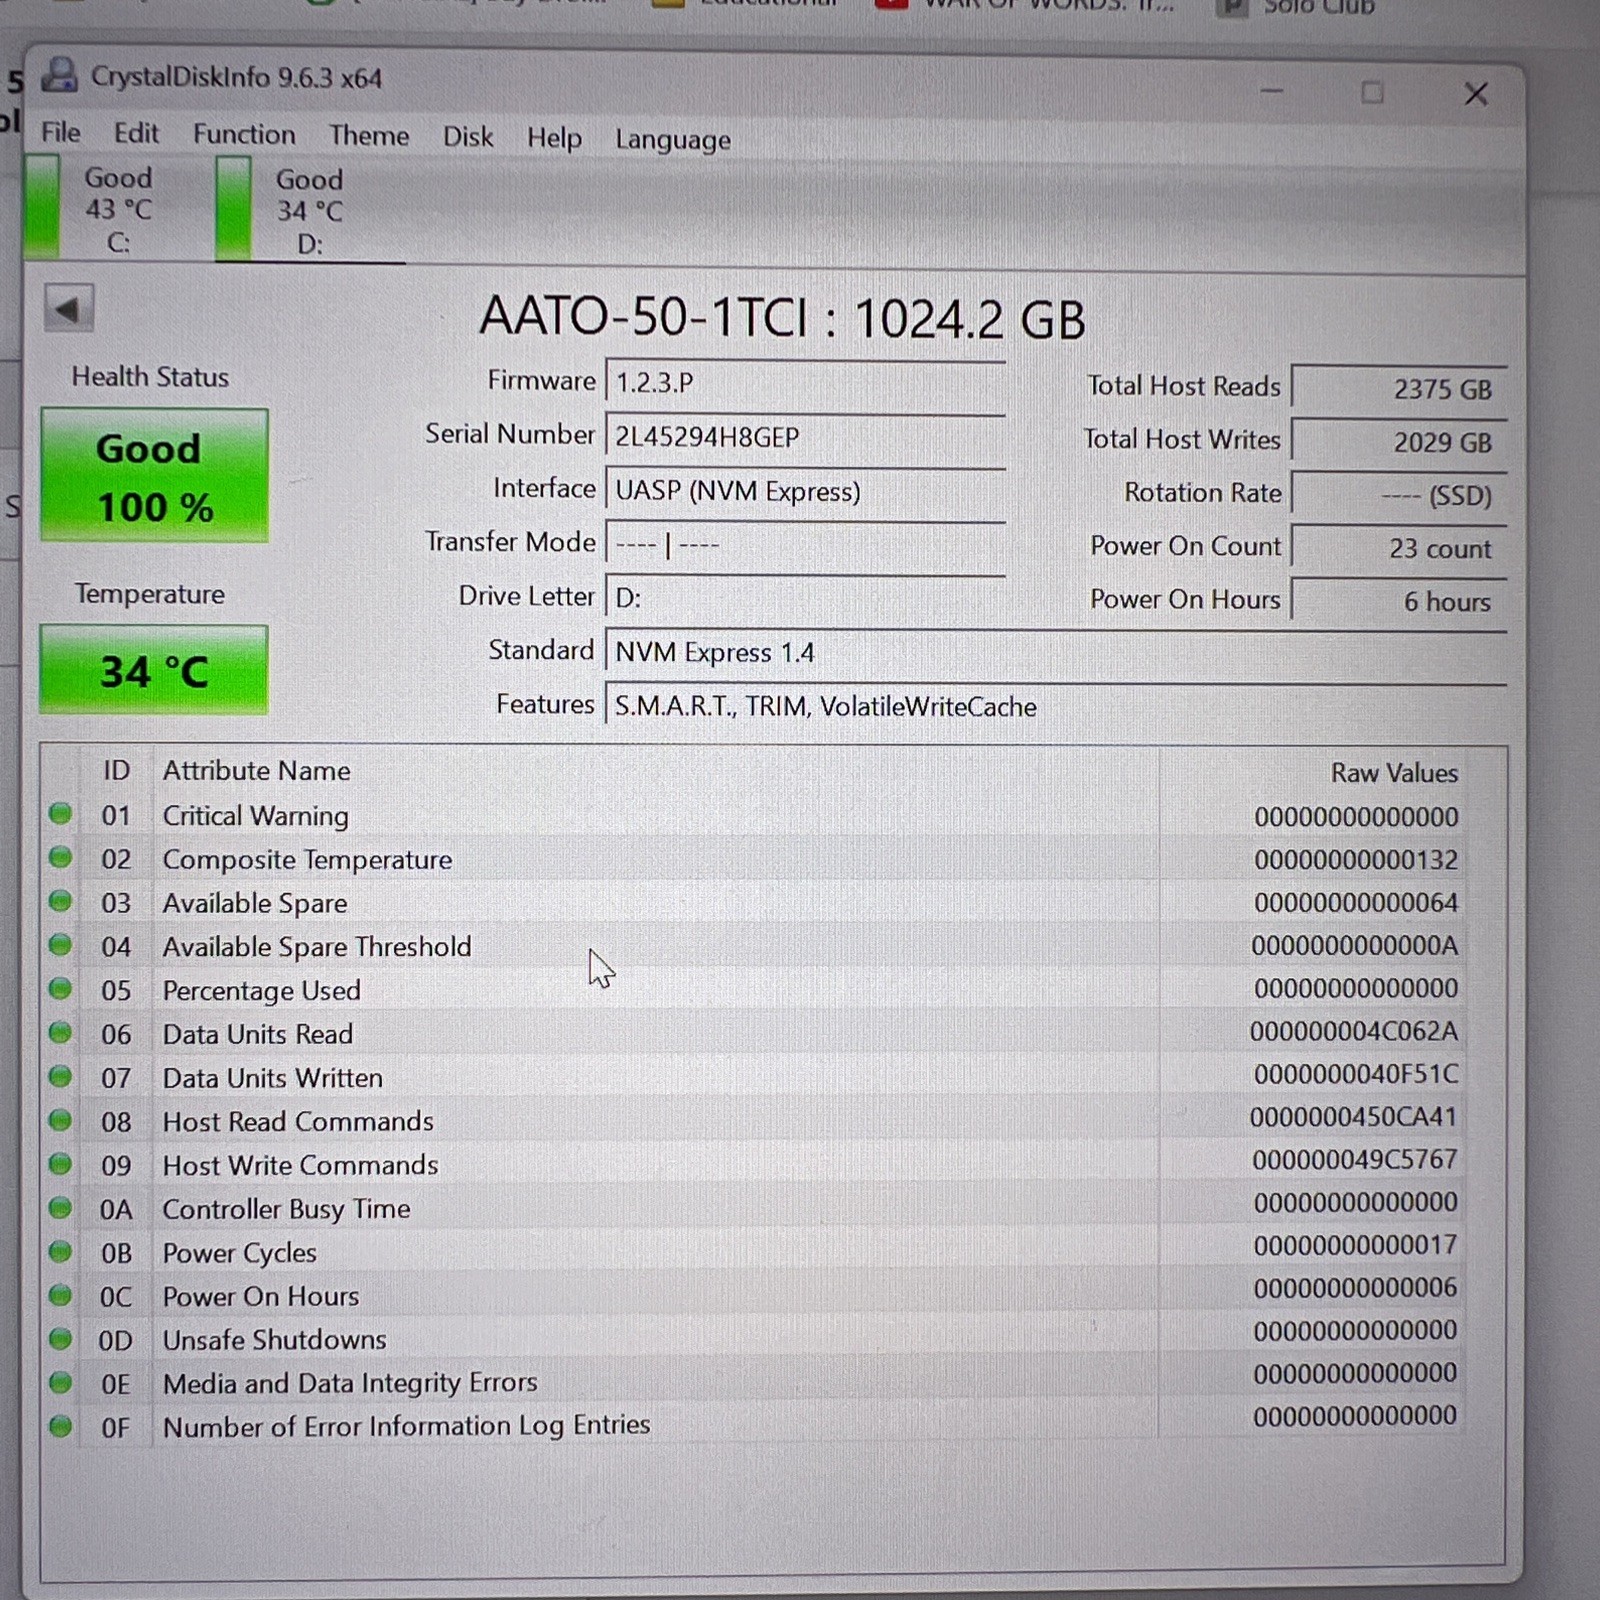Viewport: 1600px width, 1600px height.
Task: Click Total Host Writes value 2029 GB
Action: pos(1399,442)
